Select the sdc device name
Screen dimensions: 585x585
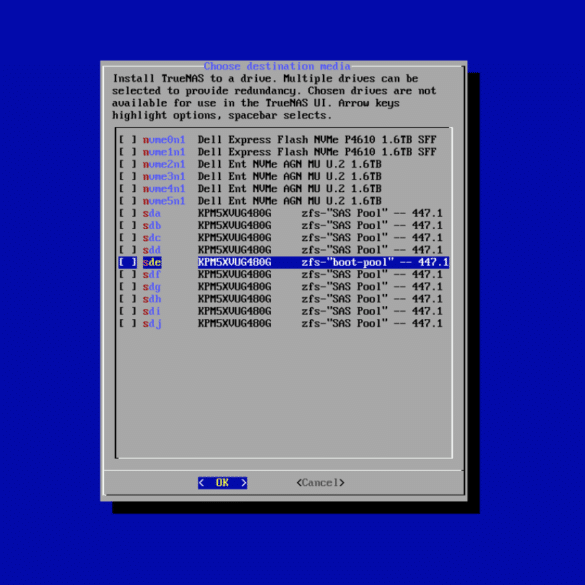click(x=152, y=238)
